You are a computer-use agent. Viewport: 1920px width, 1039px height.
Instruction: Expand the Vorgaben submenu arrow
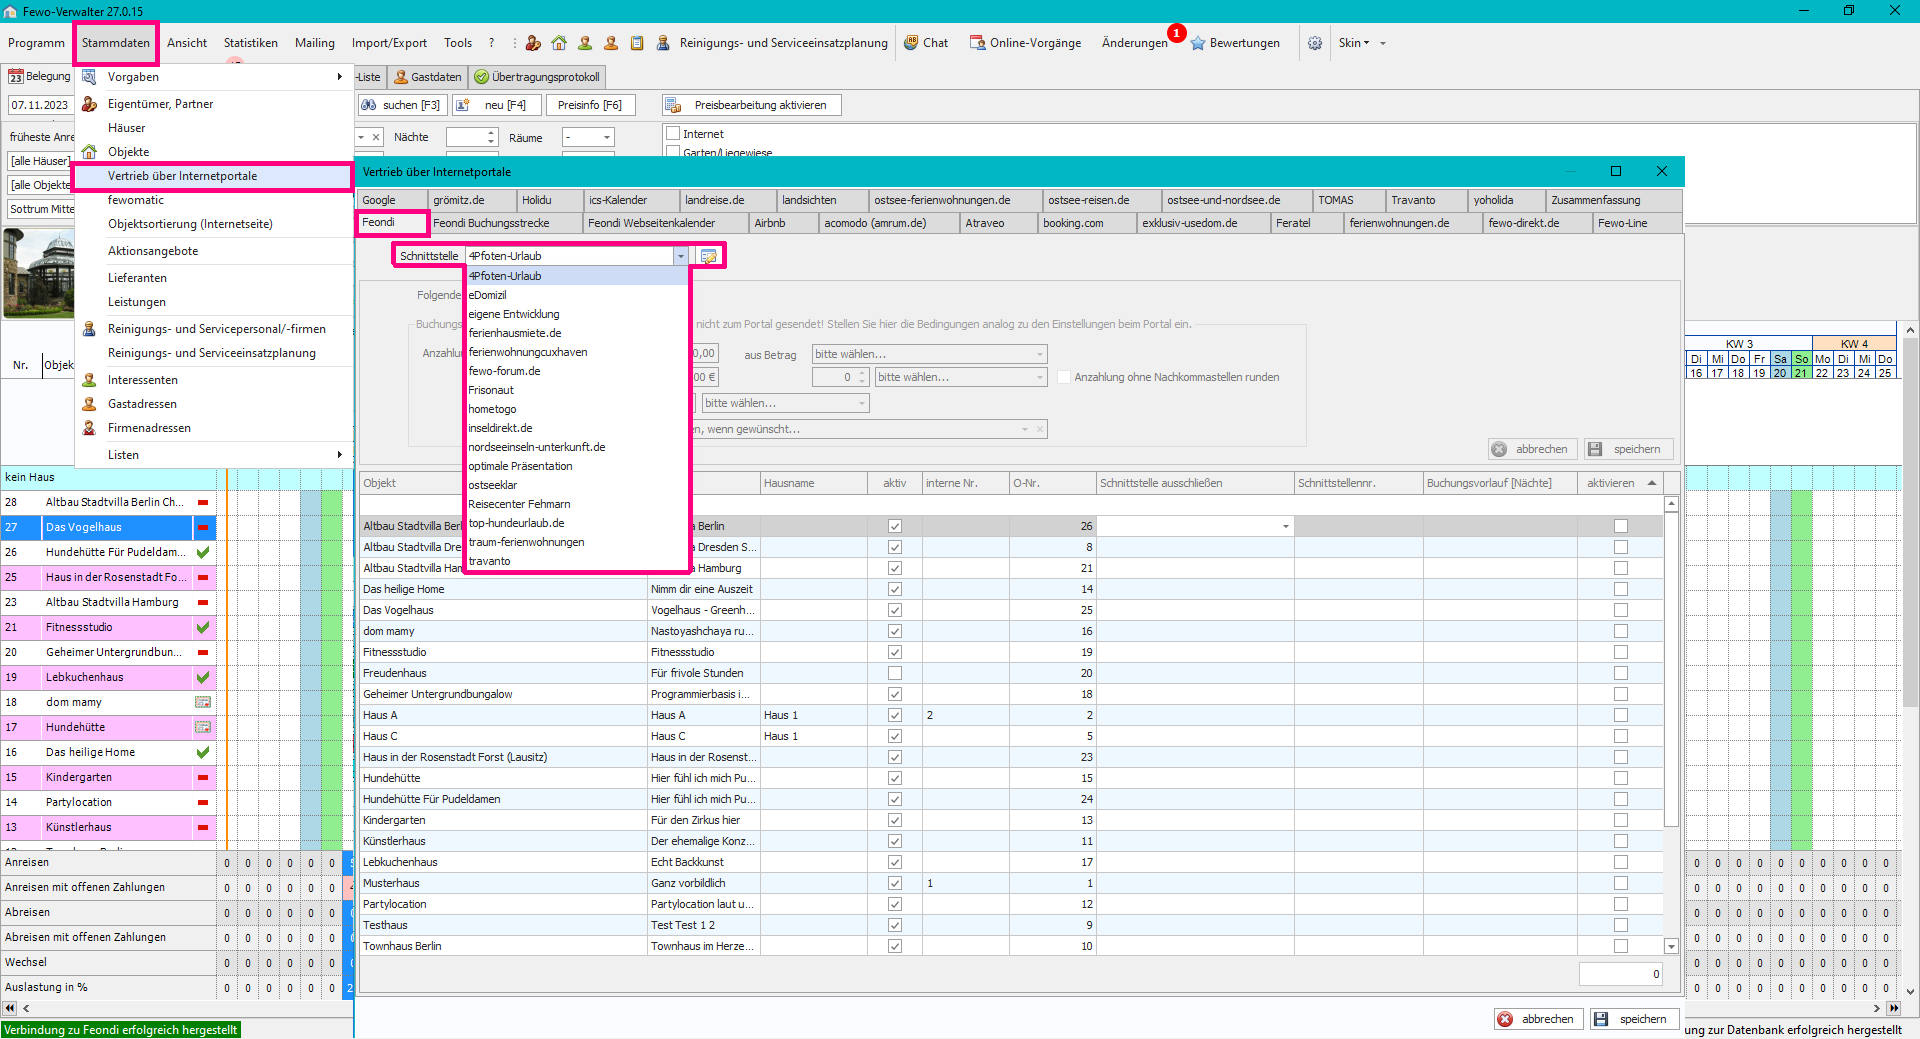coord(340,77)
